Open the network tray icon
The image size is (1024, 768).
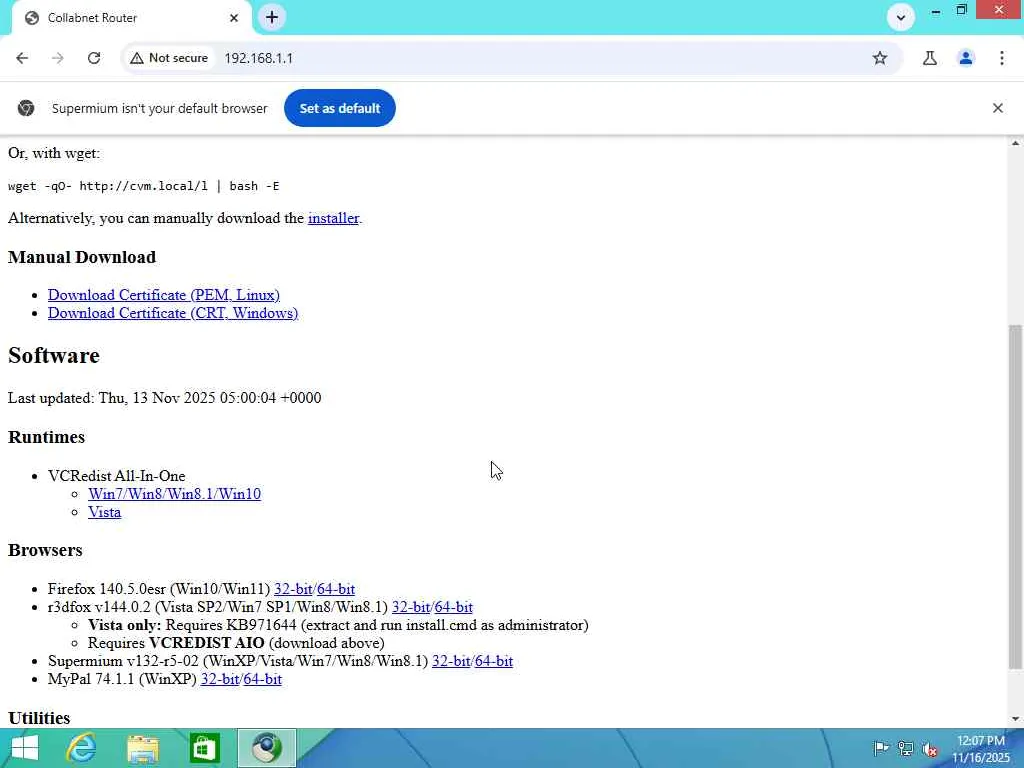(905, 749)
